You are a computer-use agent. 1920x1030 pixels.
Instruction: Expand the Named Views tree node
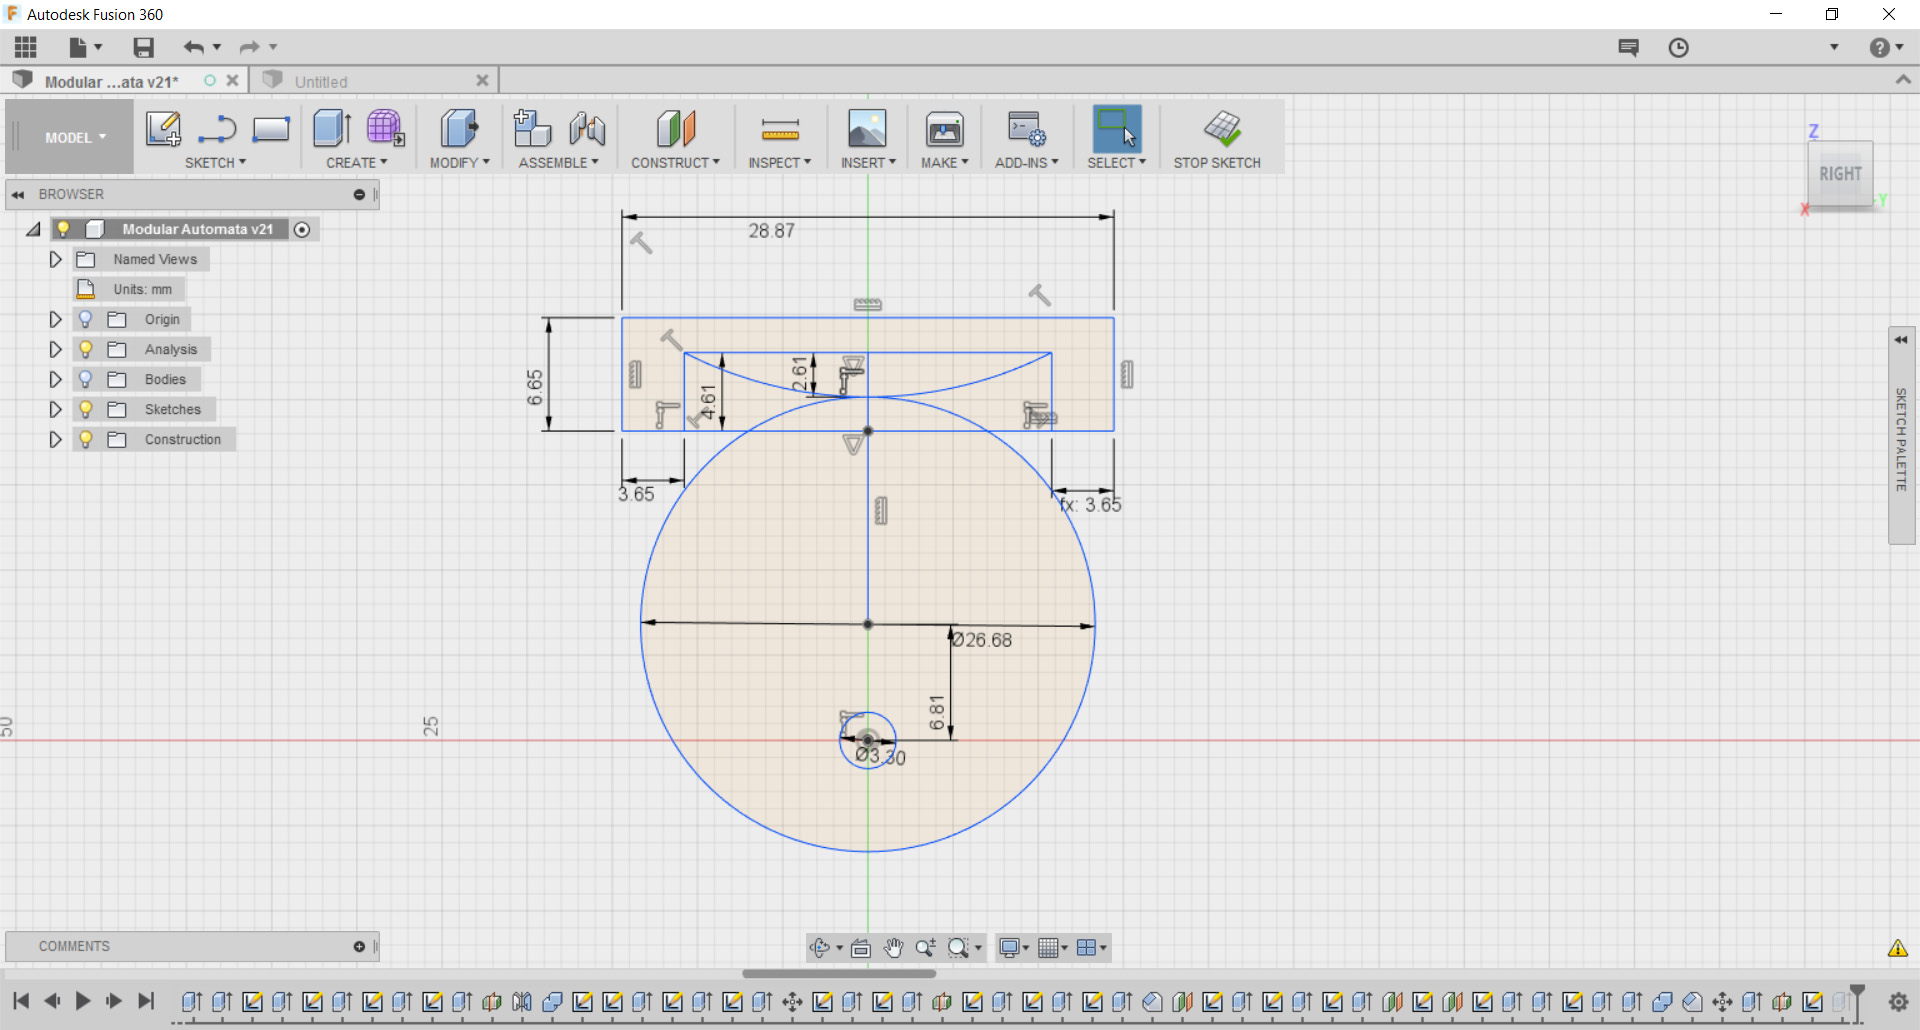click(56, 259)
